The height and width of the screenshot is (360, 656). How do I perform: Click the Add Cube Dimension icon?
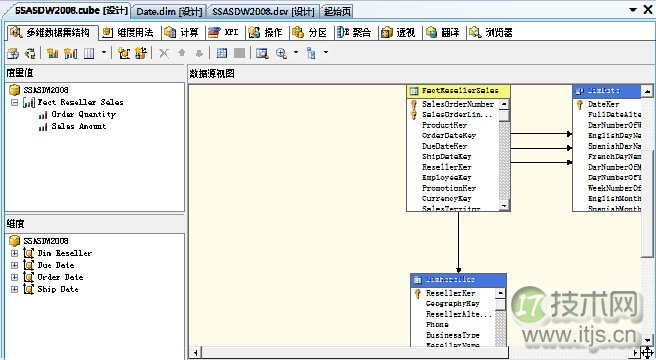point(124,53)
